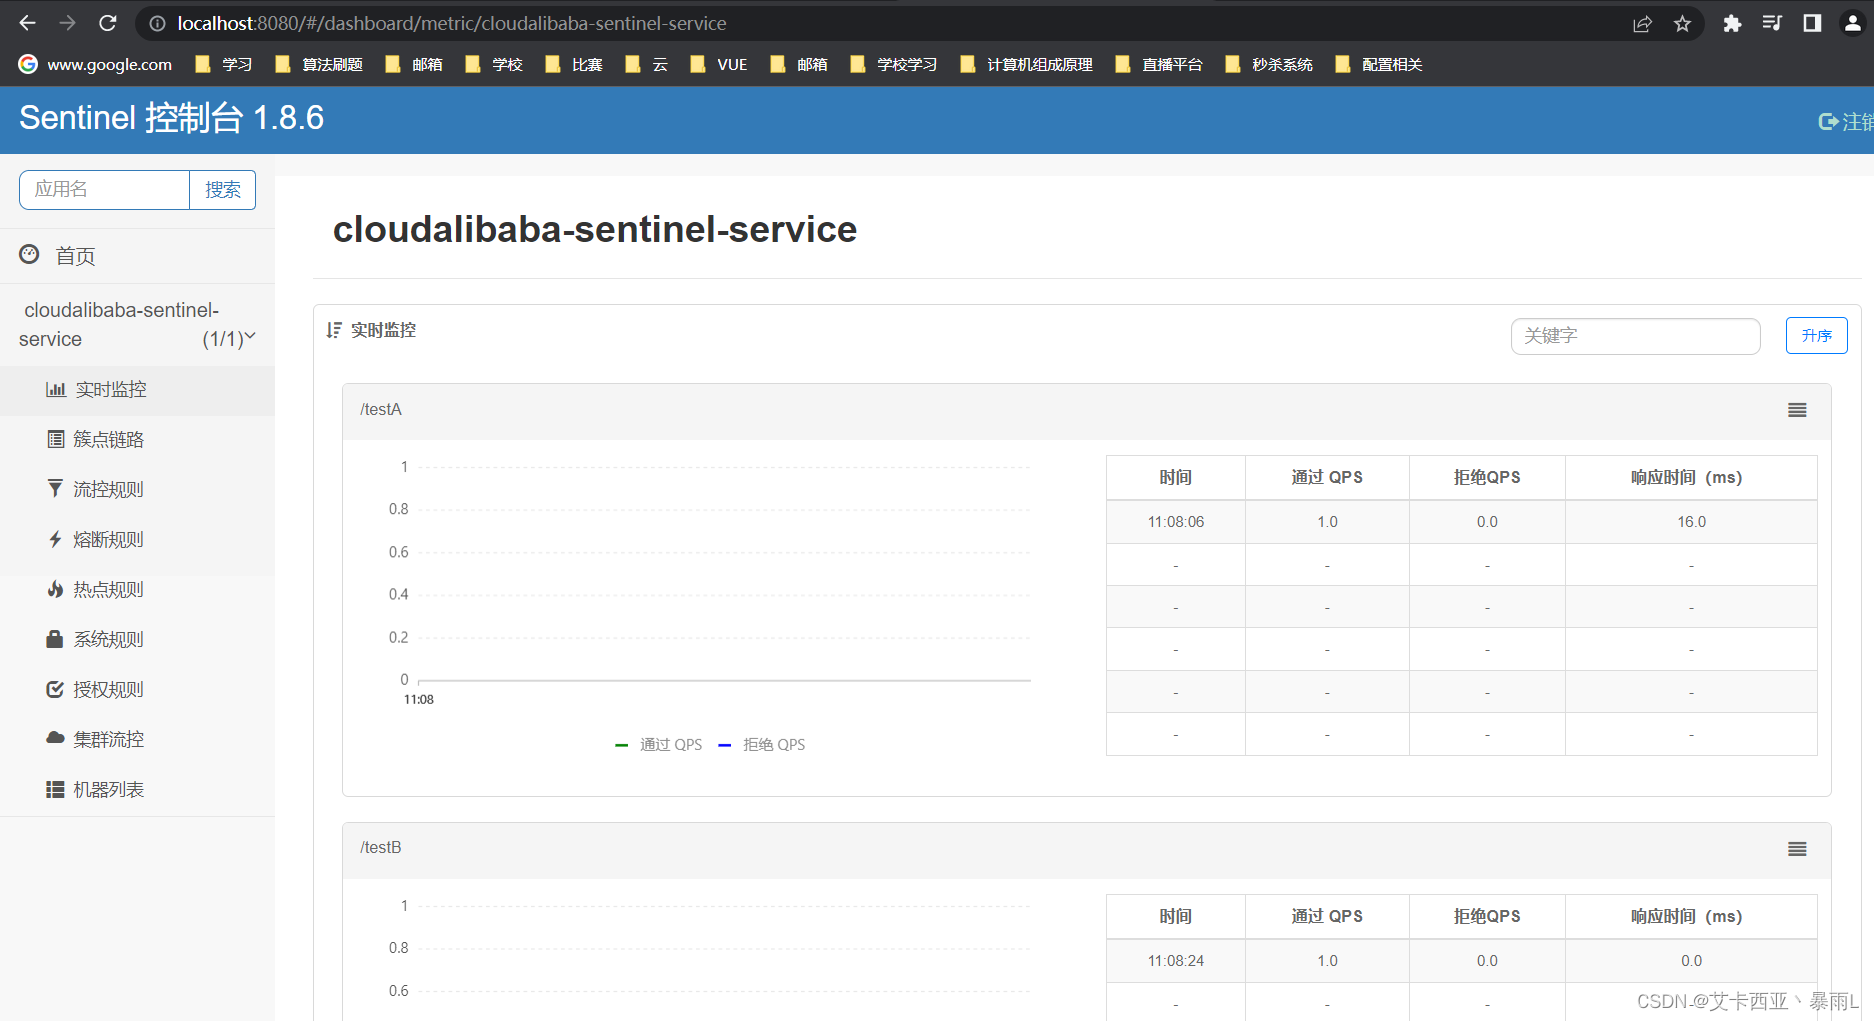Viewport: 1874px width, 1021px height.
Task: Click the browser address bar URL
Action: click(451, 23)
